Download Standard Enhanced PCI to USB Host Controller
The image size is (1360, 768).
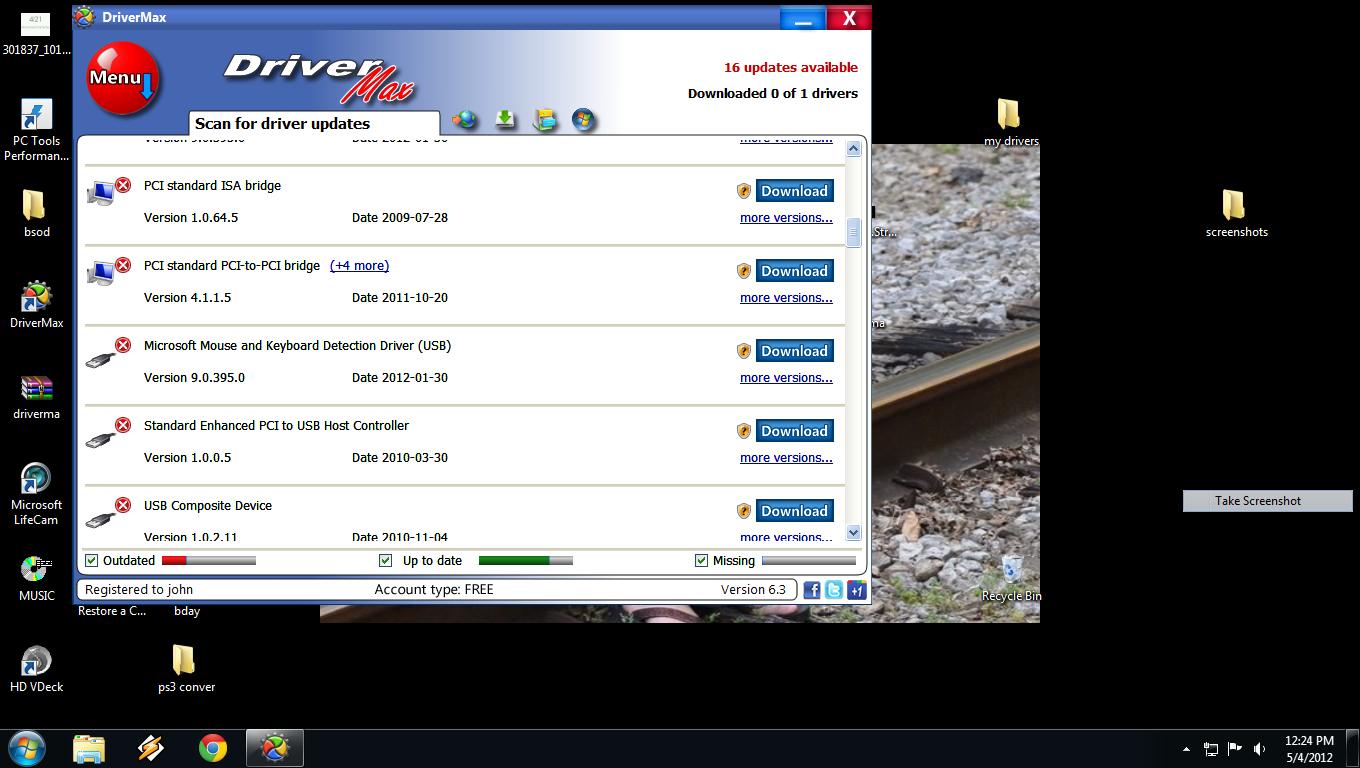coord(794,431)
